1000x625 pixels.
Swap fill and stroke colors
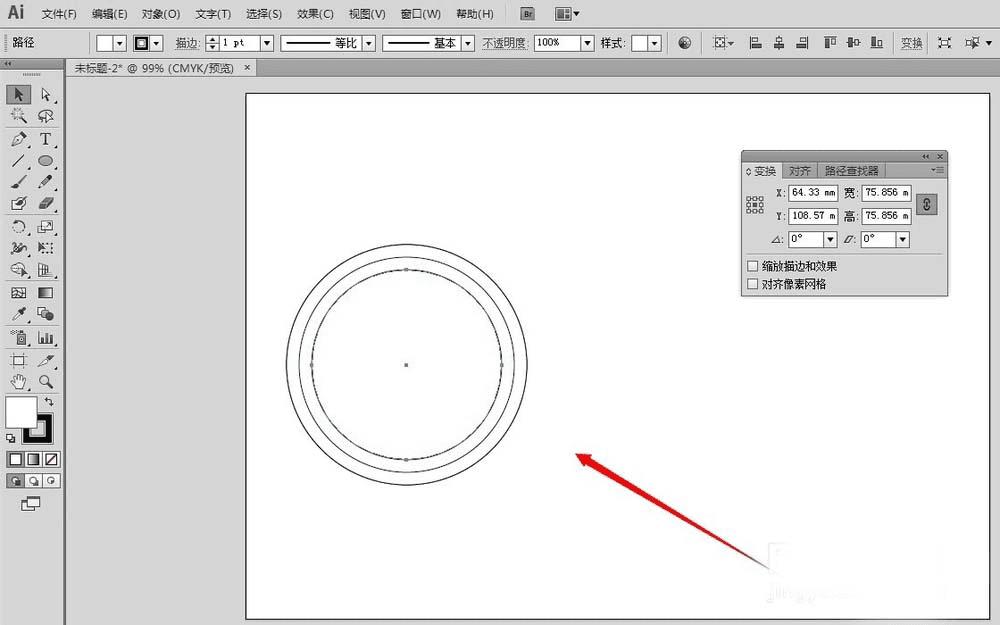(48, 402)
